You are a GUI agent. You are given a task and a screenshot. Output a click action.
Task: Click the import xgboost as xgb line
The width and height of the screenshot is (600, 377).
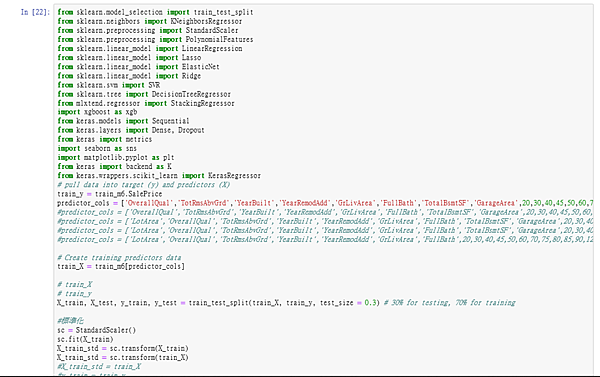[97, 112]
